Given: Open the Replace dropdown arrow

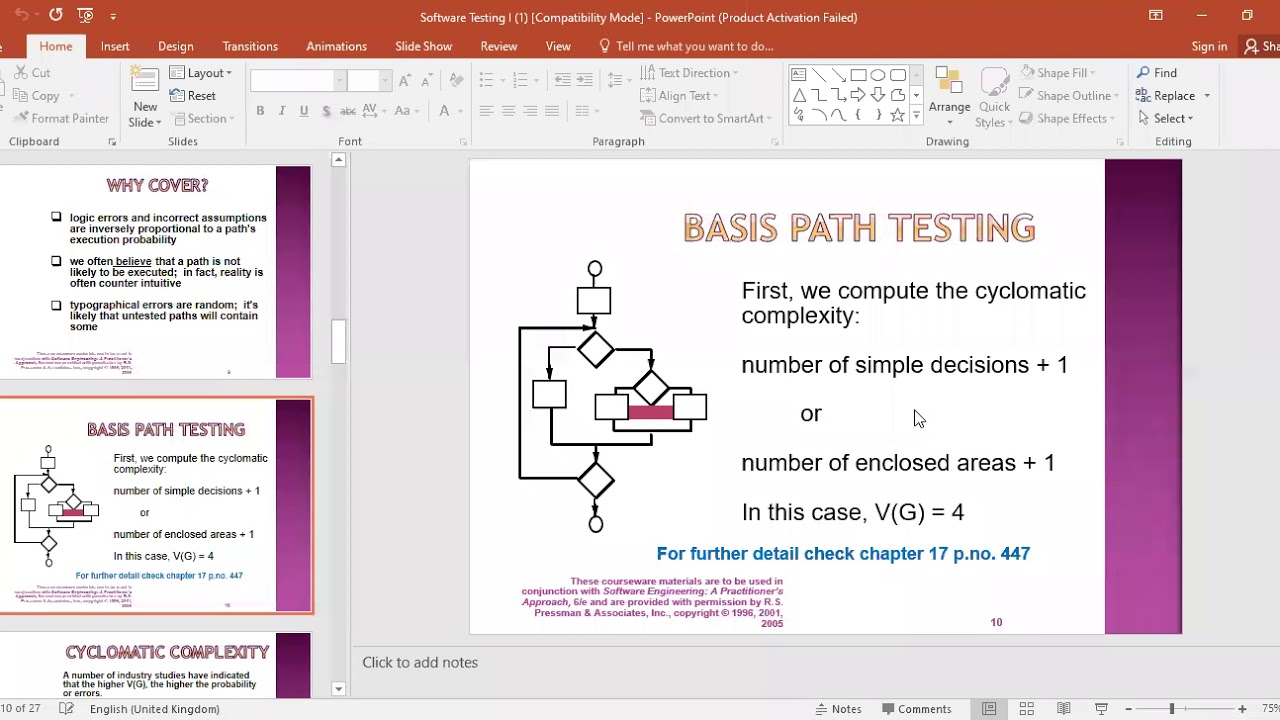Looking at the screenshot, I should pyautogui.click(x=1207, y=96).
